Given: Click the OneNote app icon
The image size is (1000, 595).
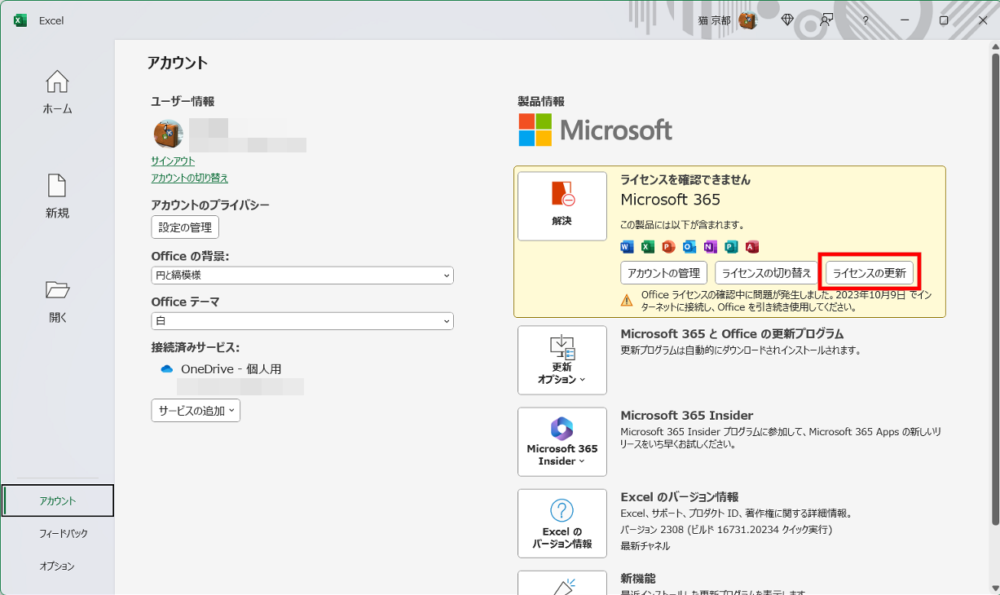Looking at the screenshot, I should point(710,247).
